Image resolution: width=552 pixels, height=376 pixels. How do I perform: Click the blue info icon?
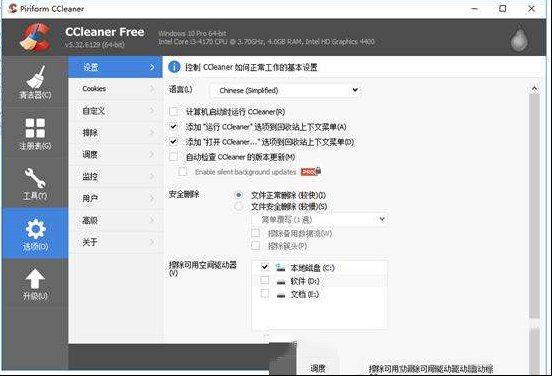174,67
